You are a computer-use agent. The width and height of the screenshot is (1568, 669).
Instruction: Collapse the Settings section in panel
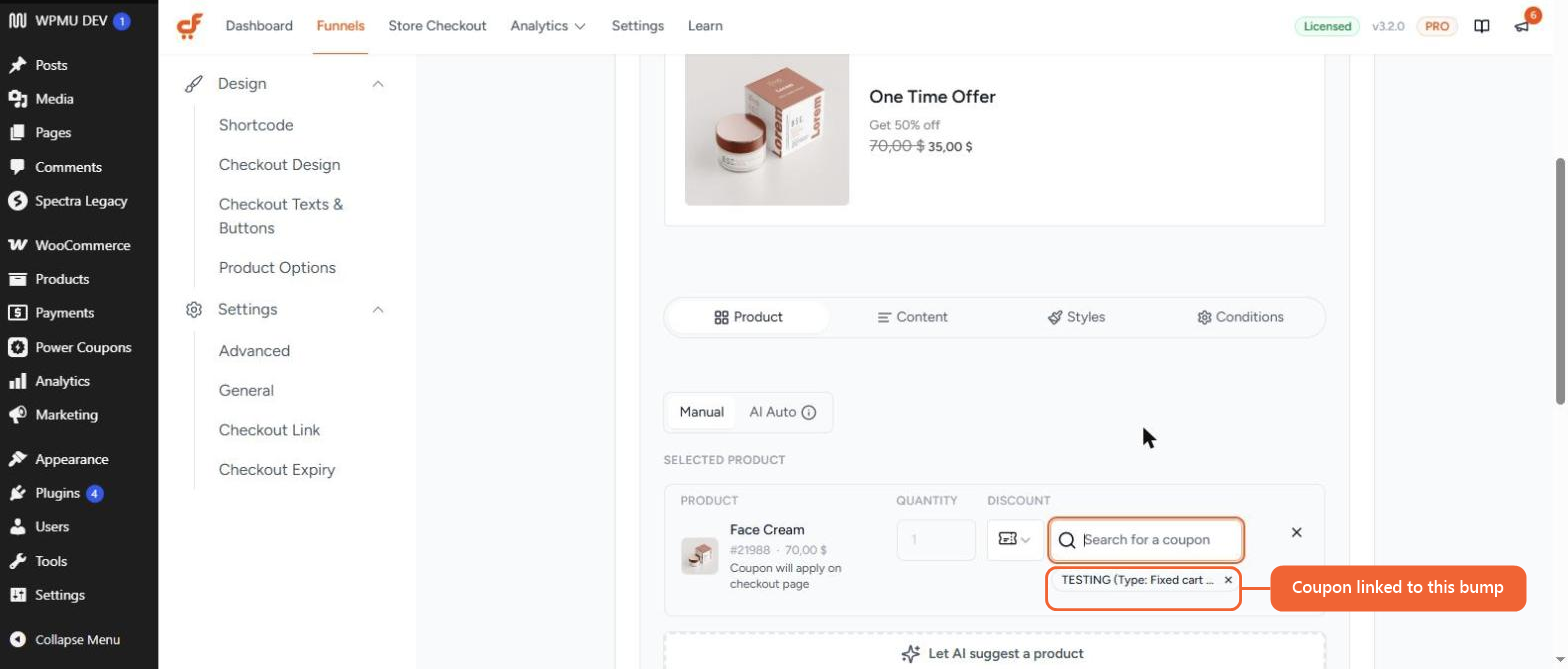tap(378, 310)
